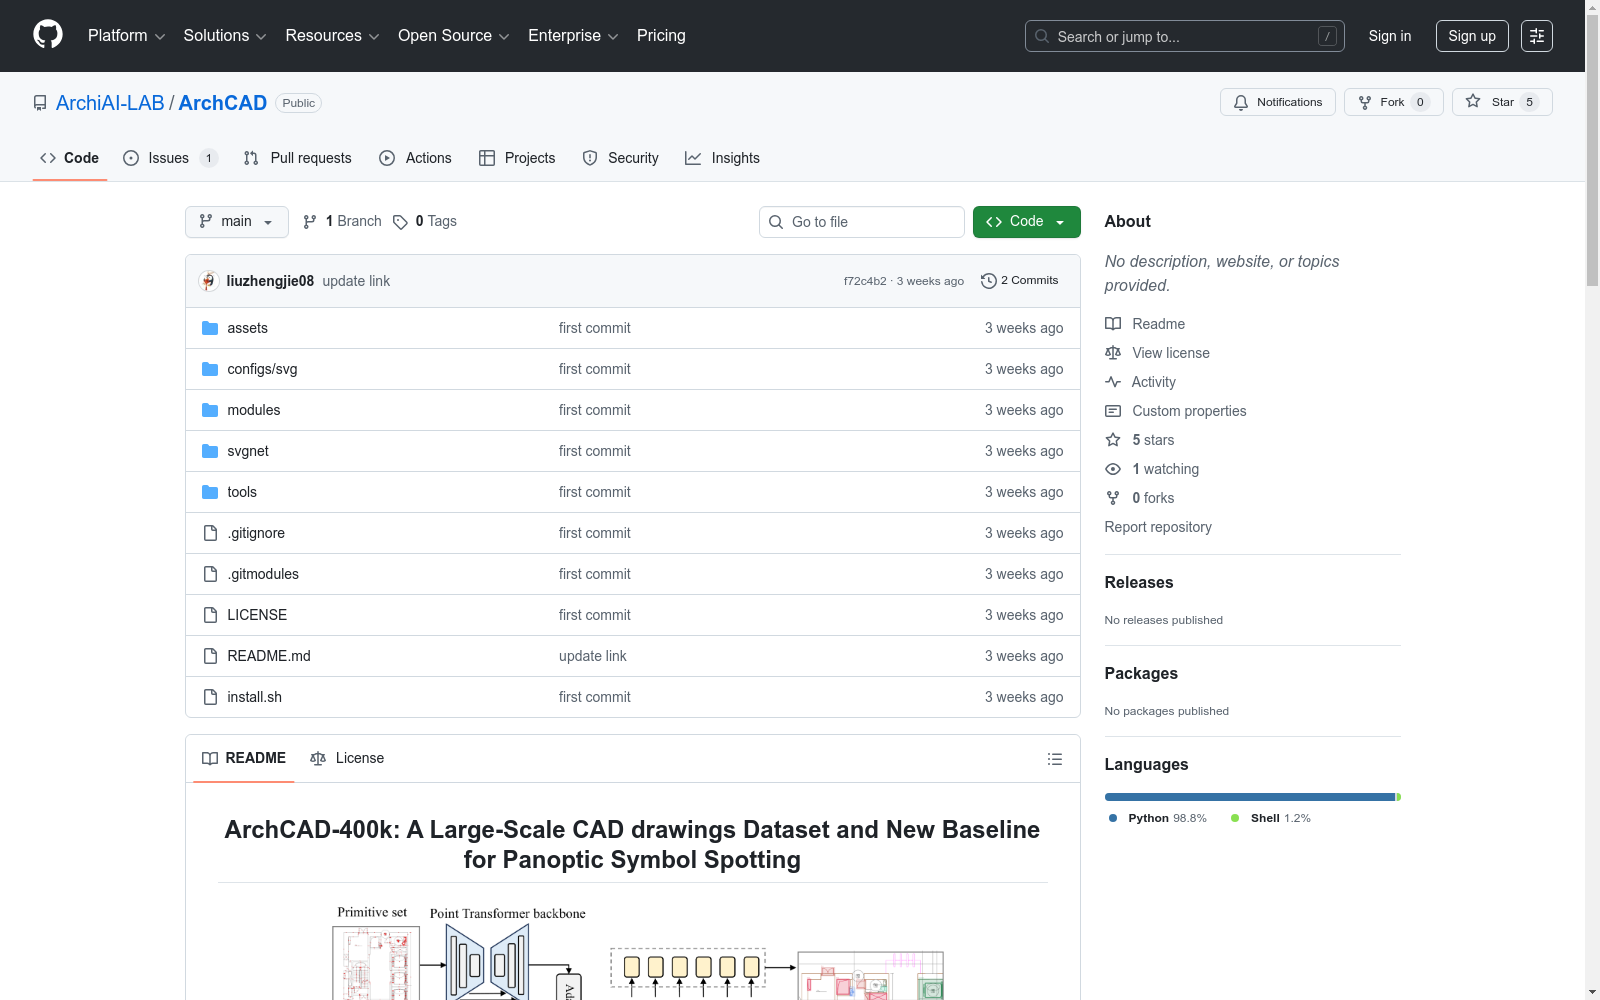This screenshot has height=1000, width=1600.
Task: Open the README.md file
Action: pos(269,656)
